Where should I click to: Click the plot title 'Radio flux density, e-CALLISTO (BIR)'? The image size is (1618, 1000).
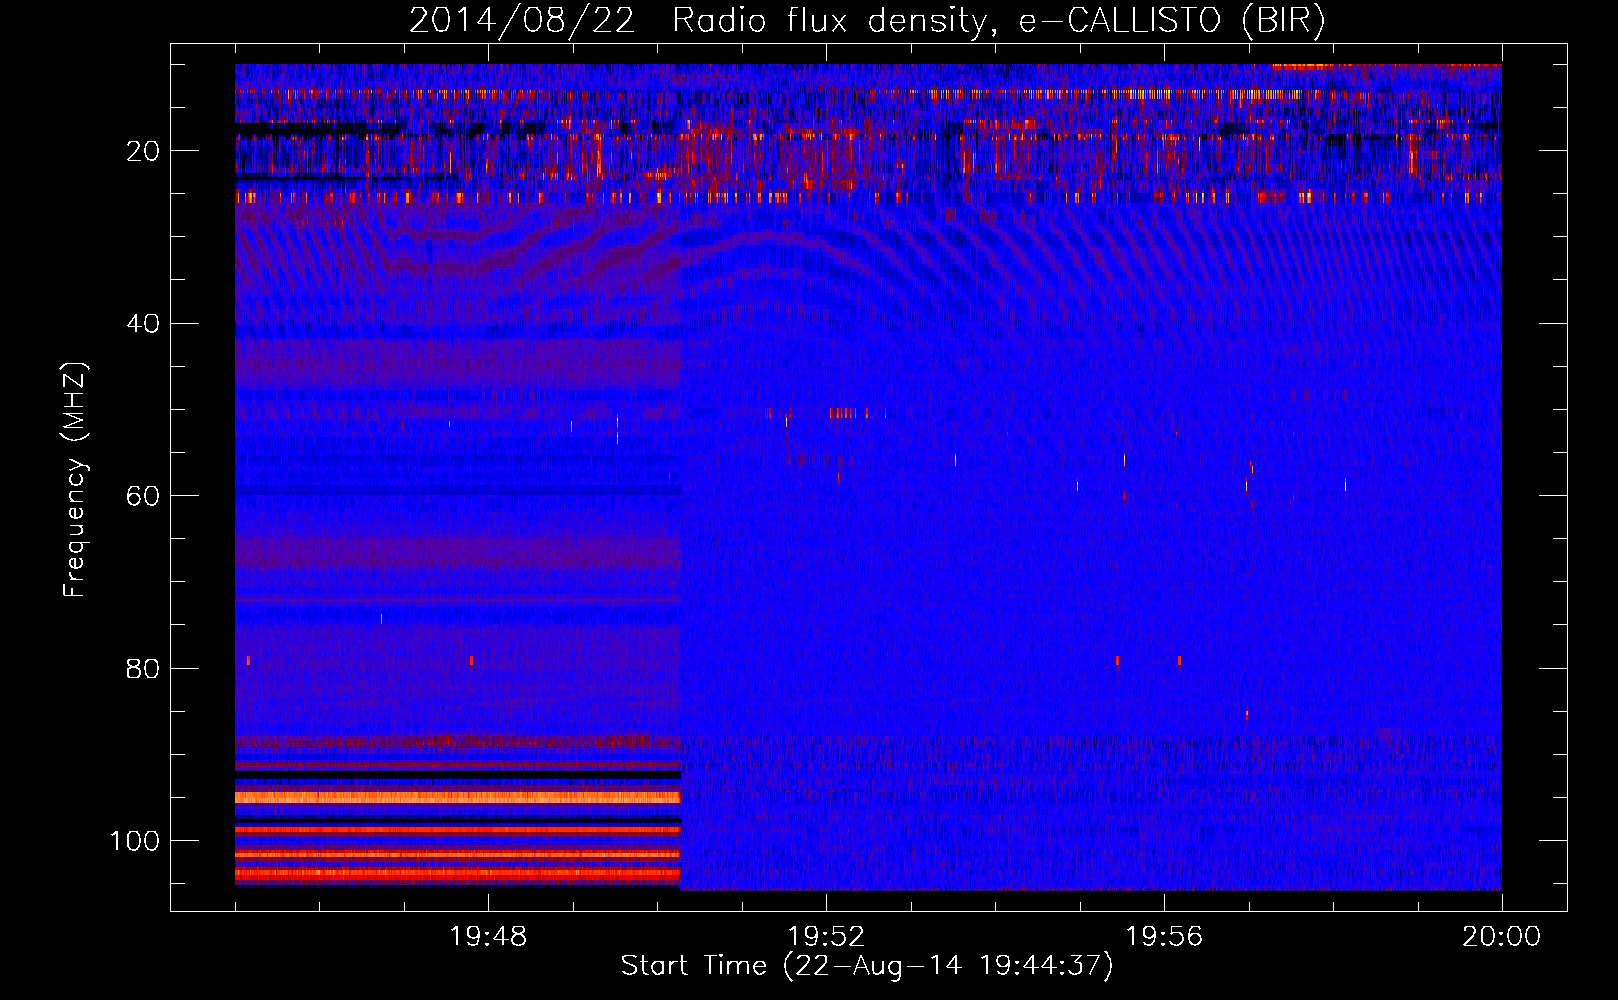click(998, 21)
